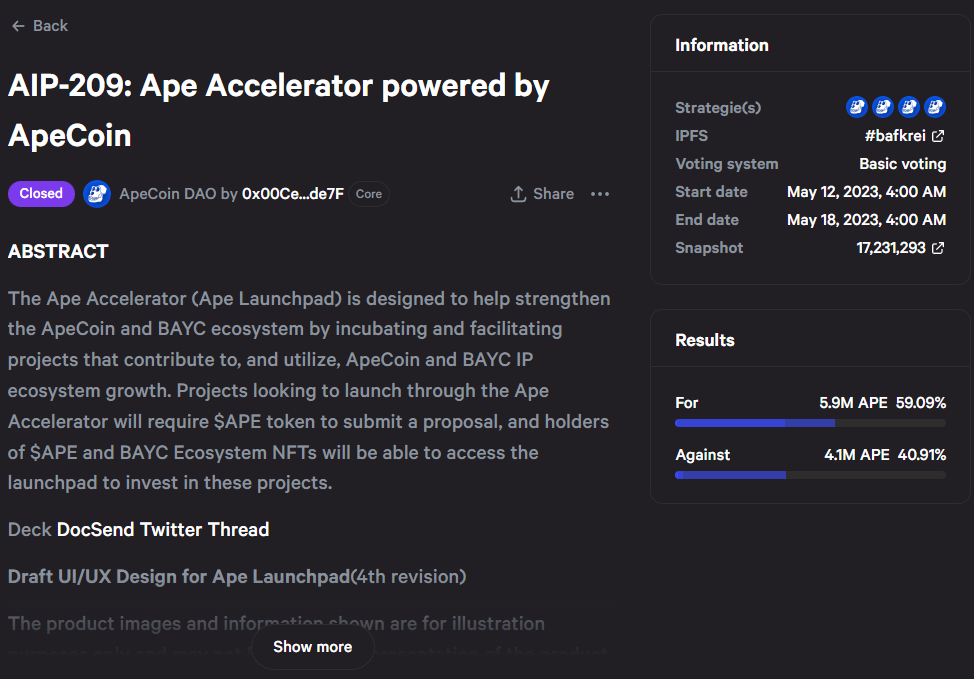Open the IPFS external link icon

point(938,136)
